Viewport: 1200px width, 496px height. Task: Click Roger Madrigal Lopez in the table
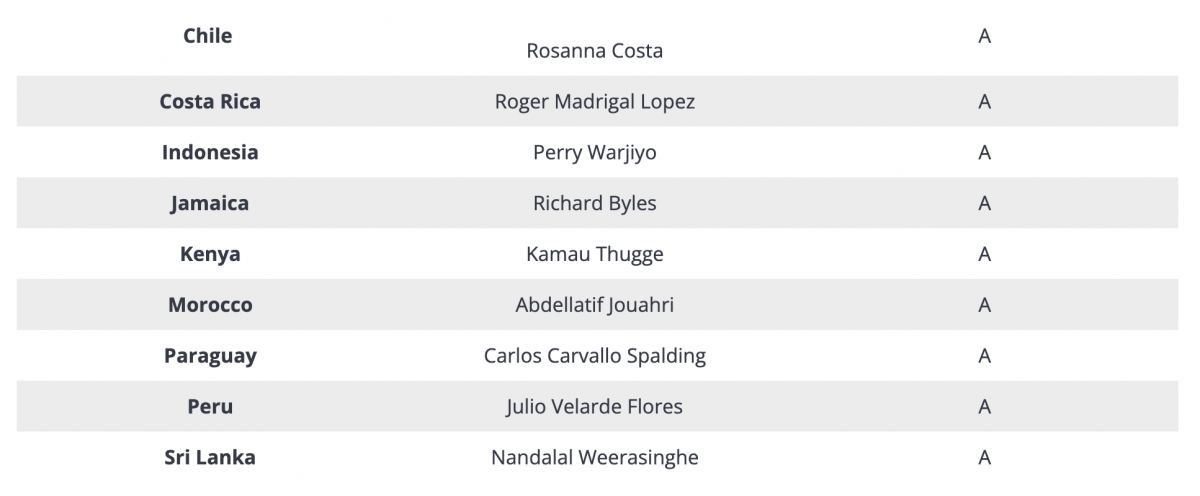(595, 102)
